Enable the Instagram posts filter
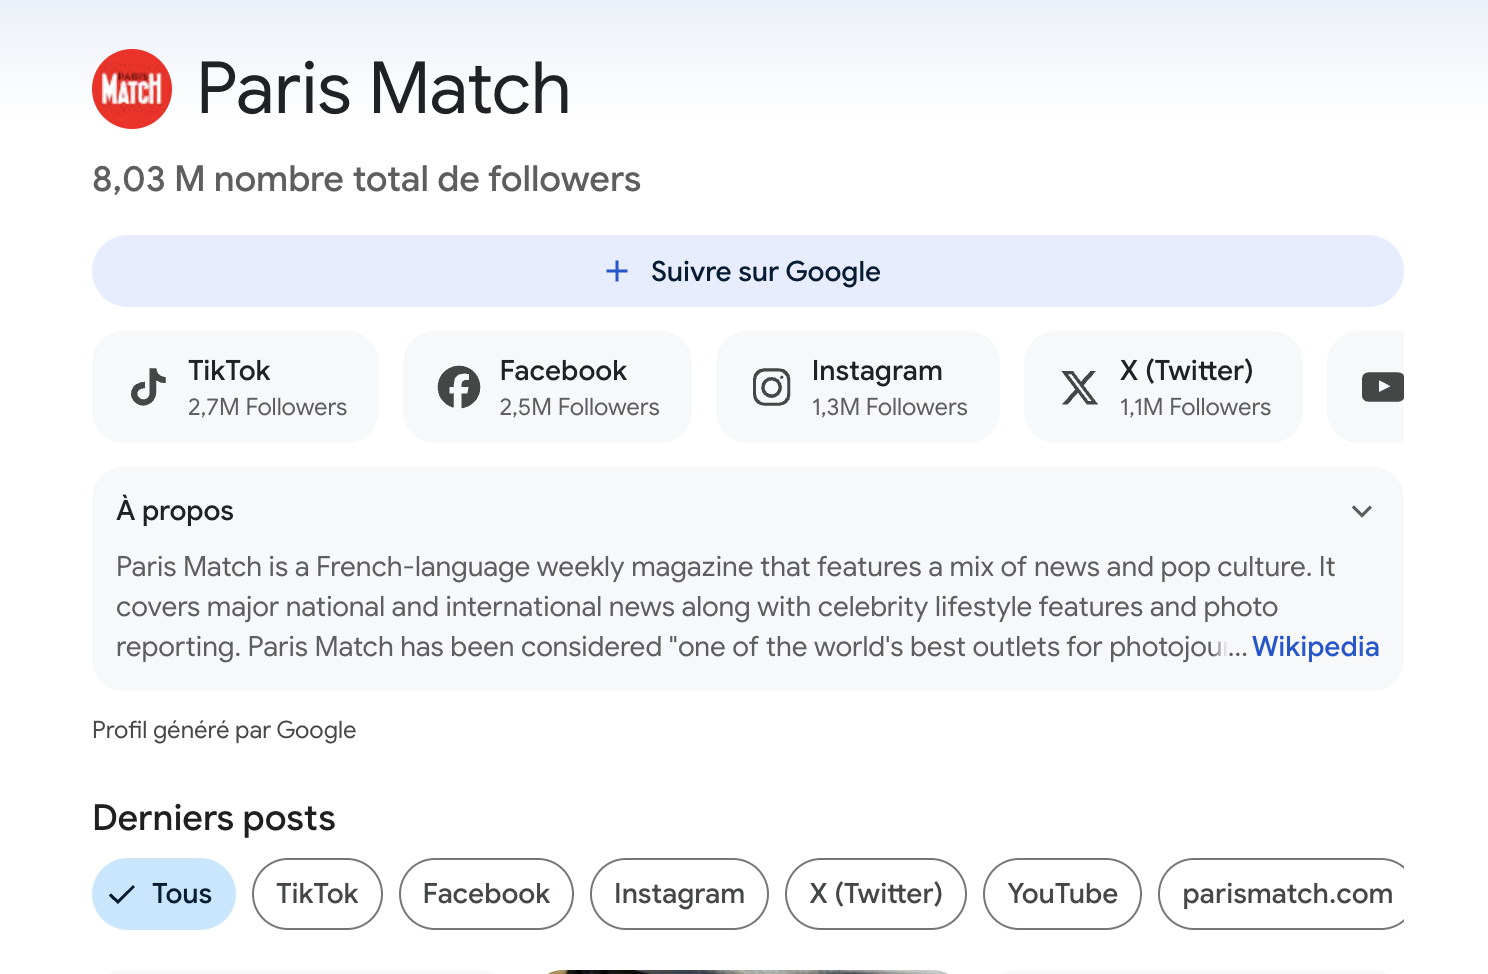The image size is (1488, 974). coord(679,893)
